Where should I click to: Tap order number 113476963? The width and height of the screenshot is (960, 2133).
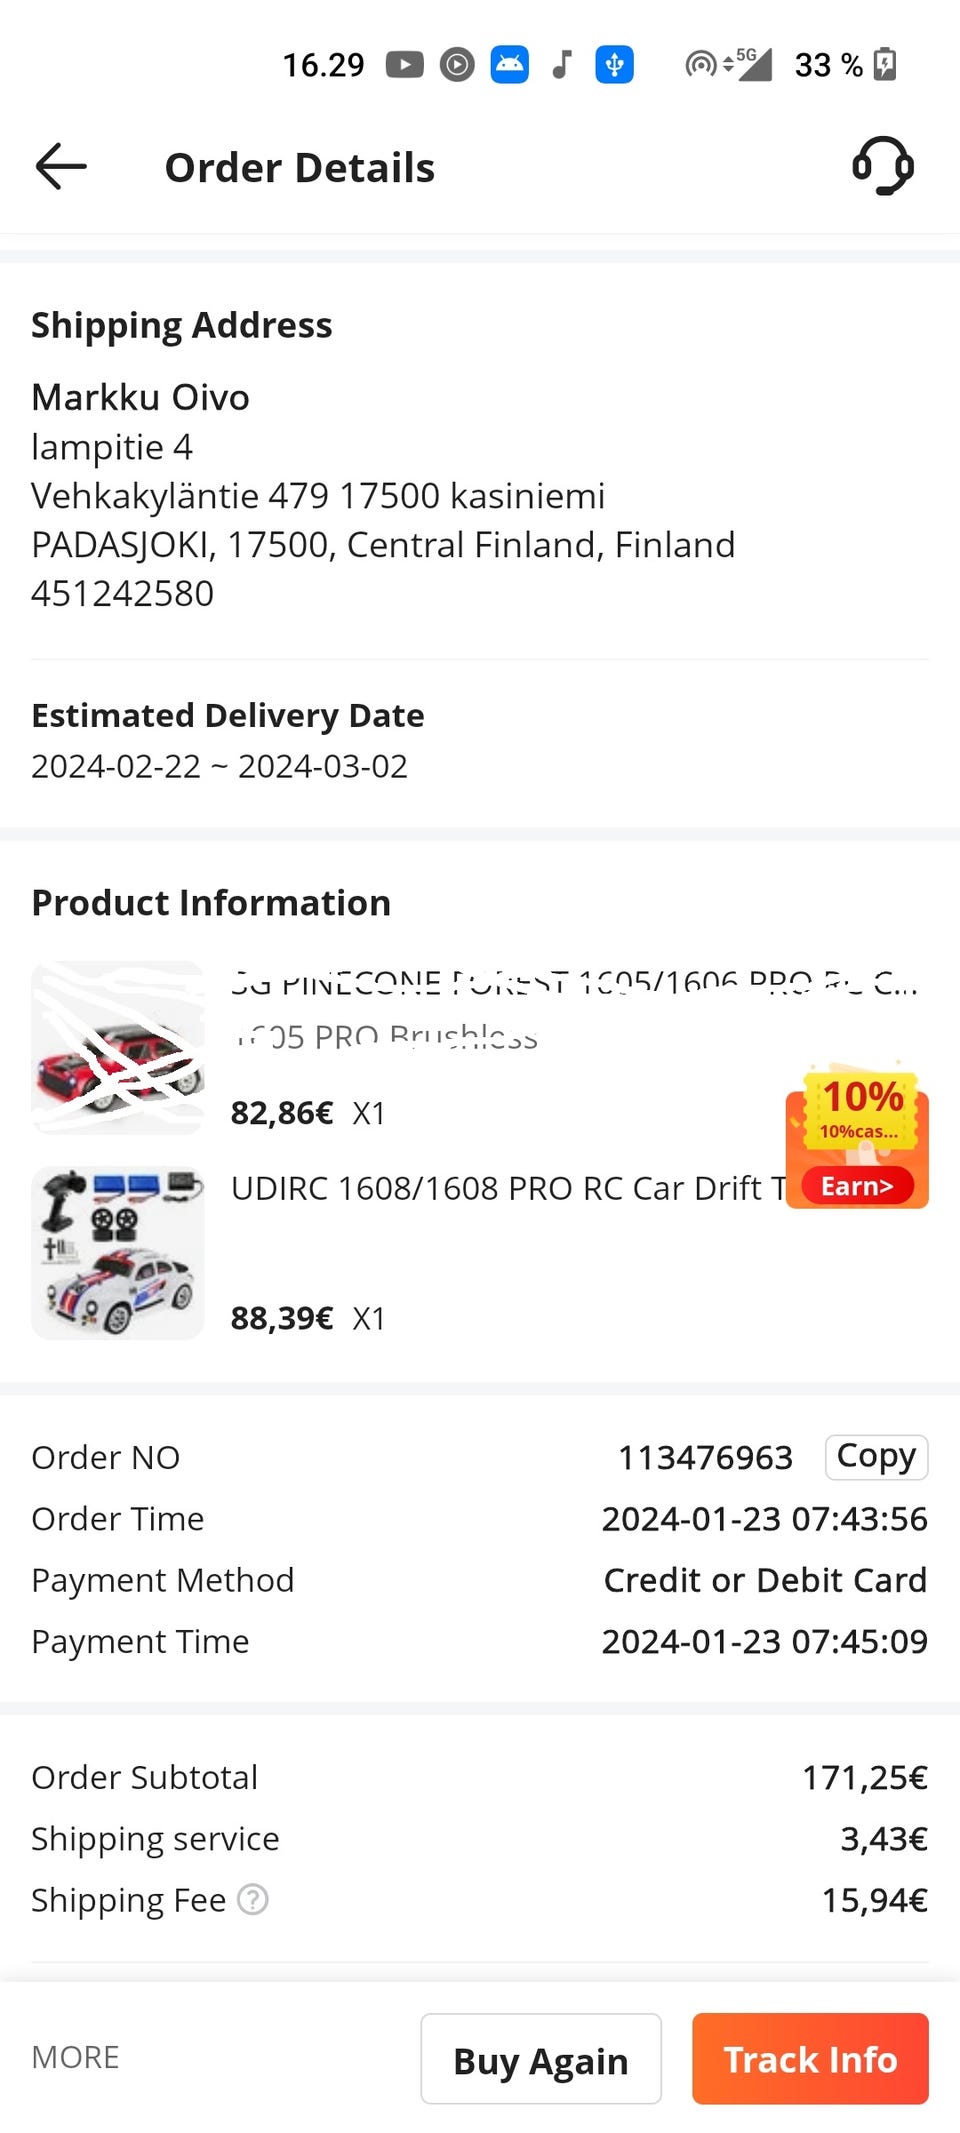click(705, 1458)
